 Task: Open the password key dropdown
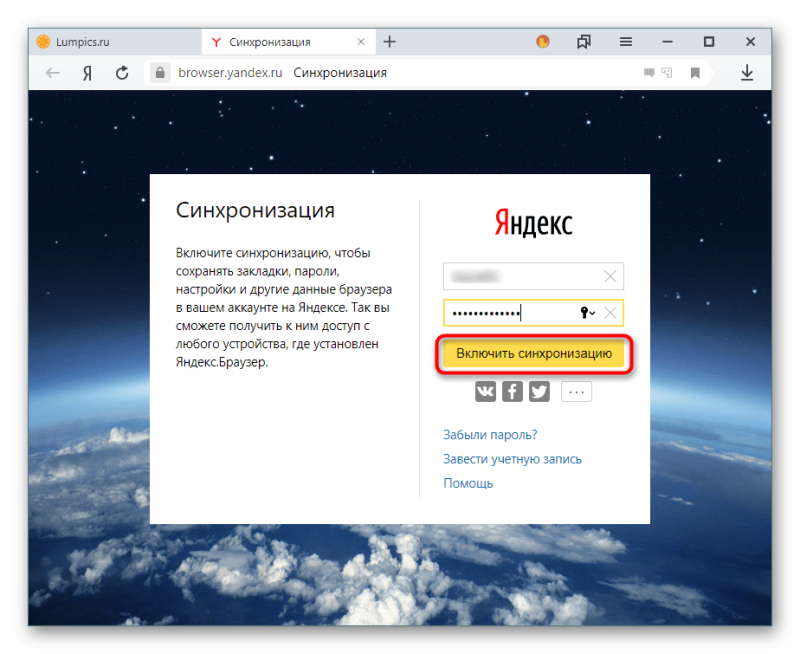click(x=587, y=313)
